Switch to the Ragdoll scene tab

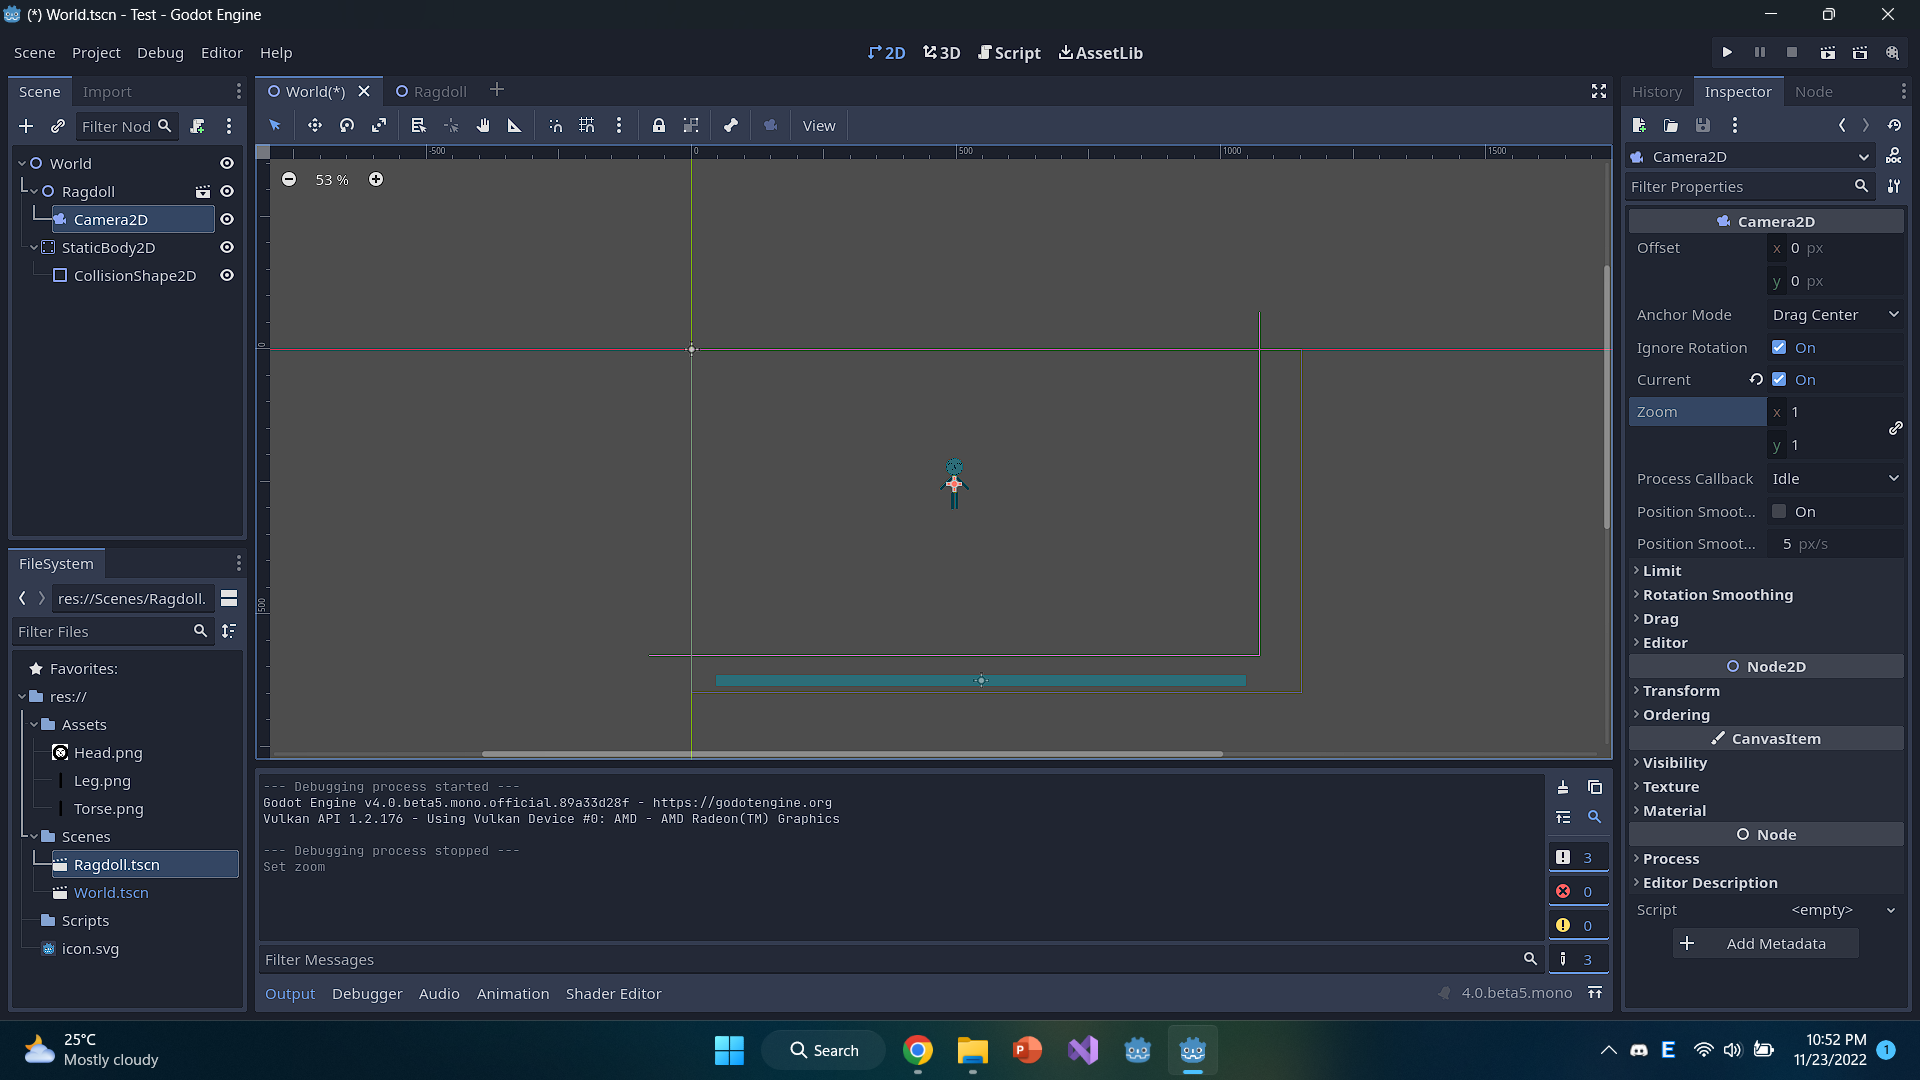tap(431, 92)
